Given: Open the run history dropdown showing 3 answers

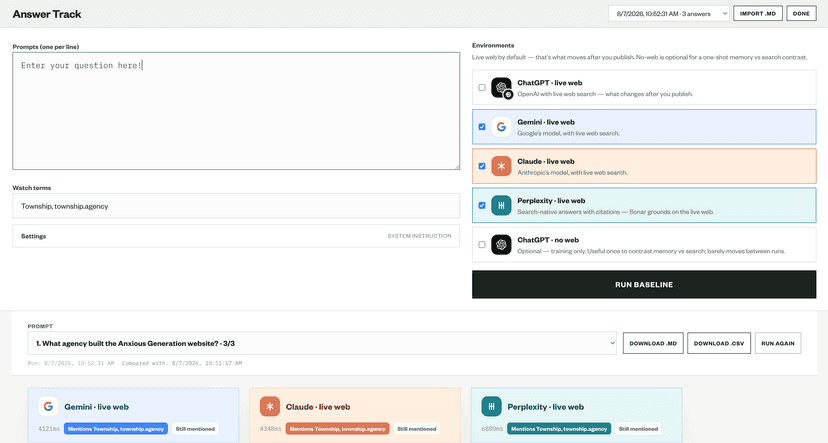Looking at the screenshot, I should (669, 14).
